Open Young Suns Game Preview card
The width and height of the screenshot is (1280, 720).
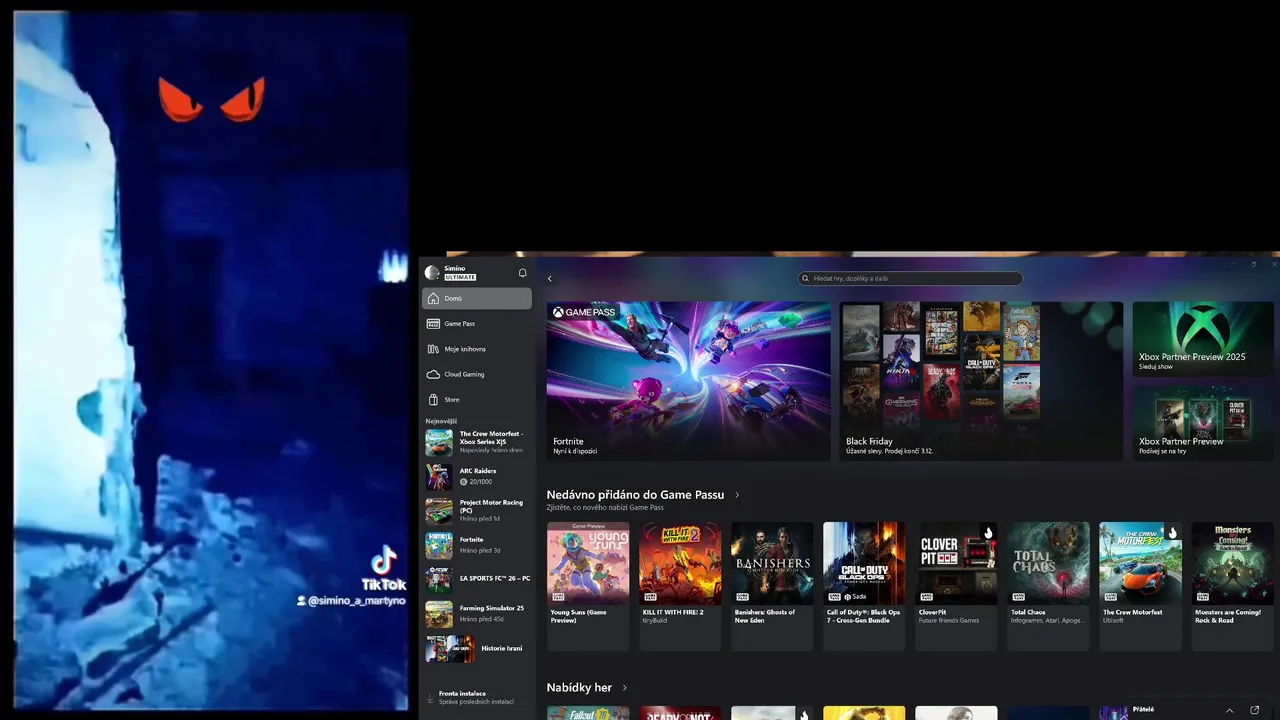pyautogui.click(x=588, y=586)
